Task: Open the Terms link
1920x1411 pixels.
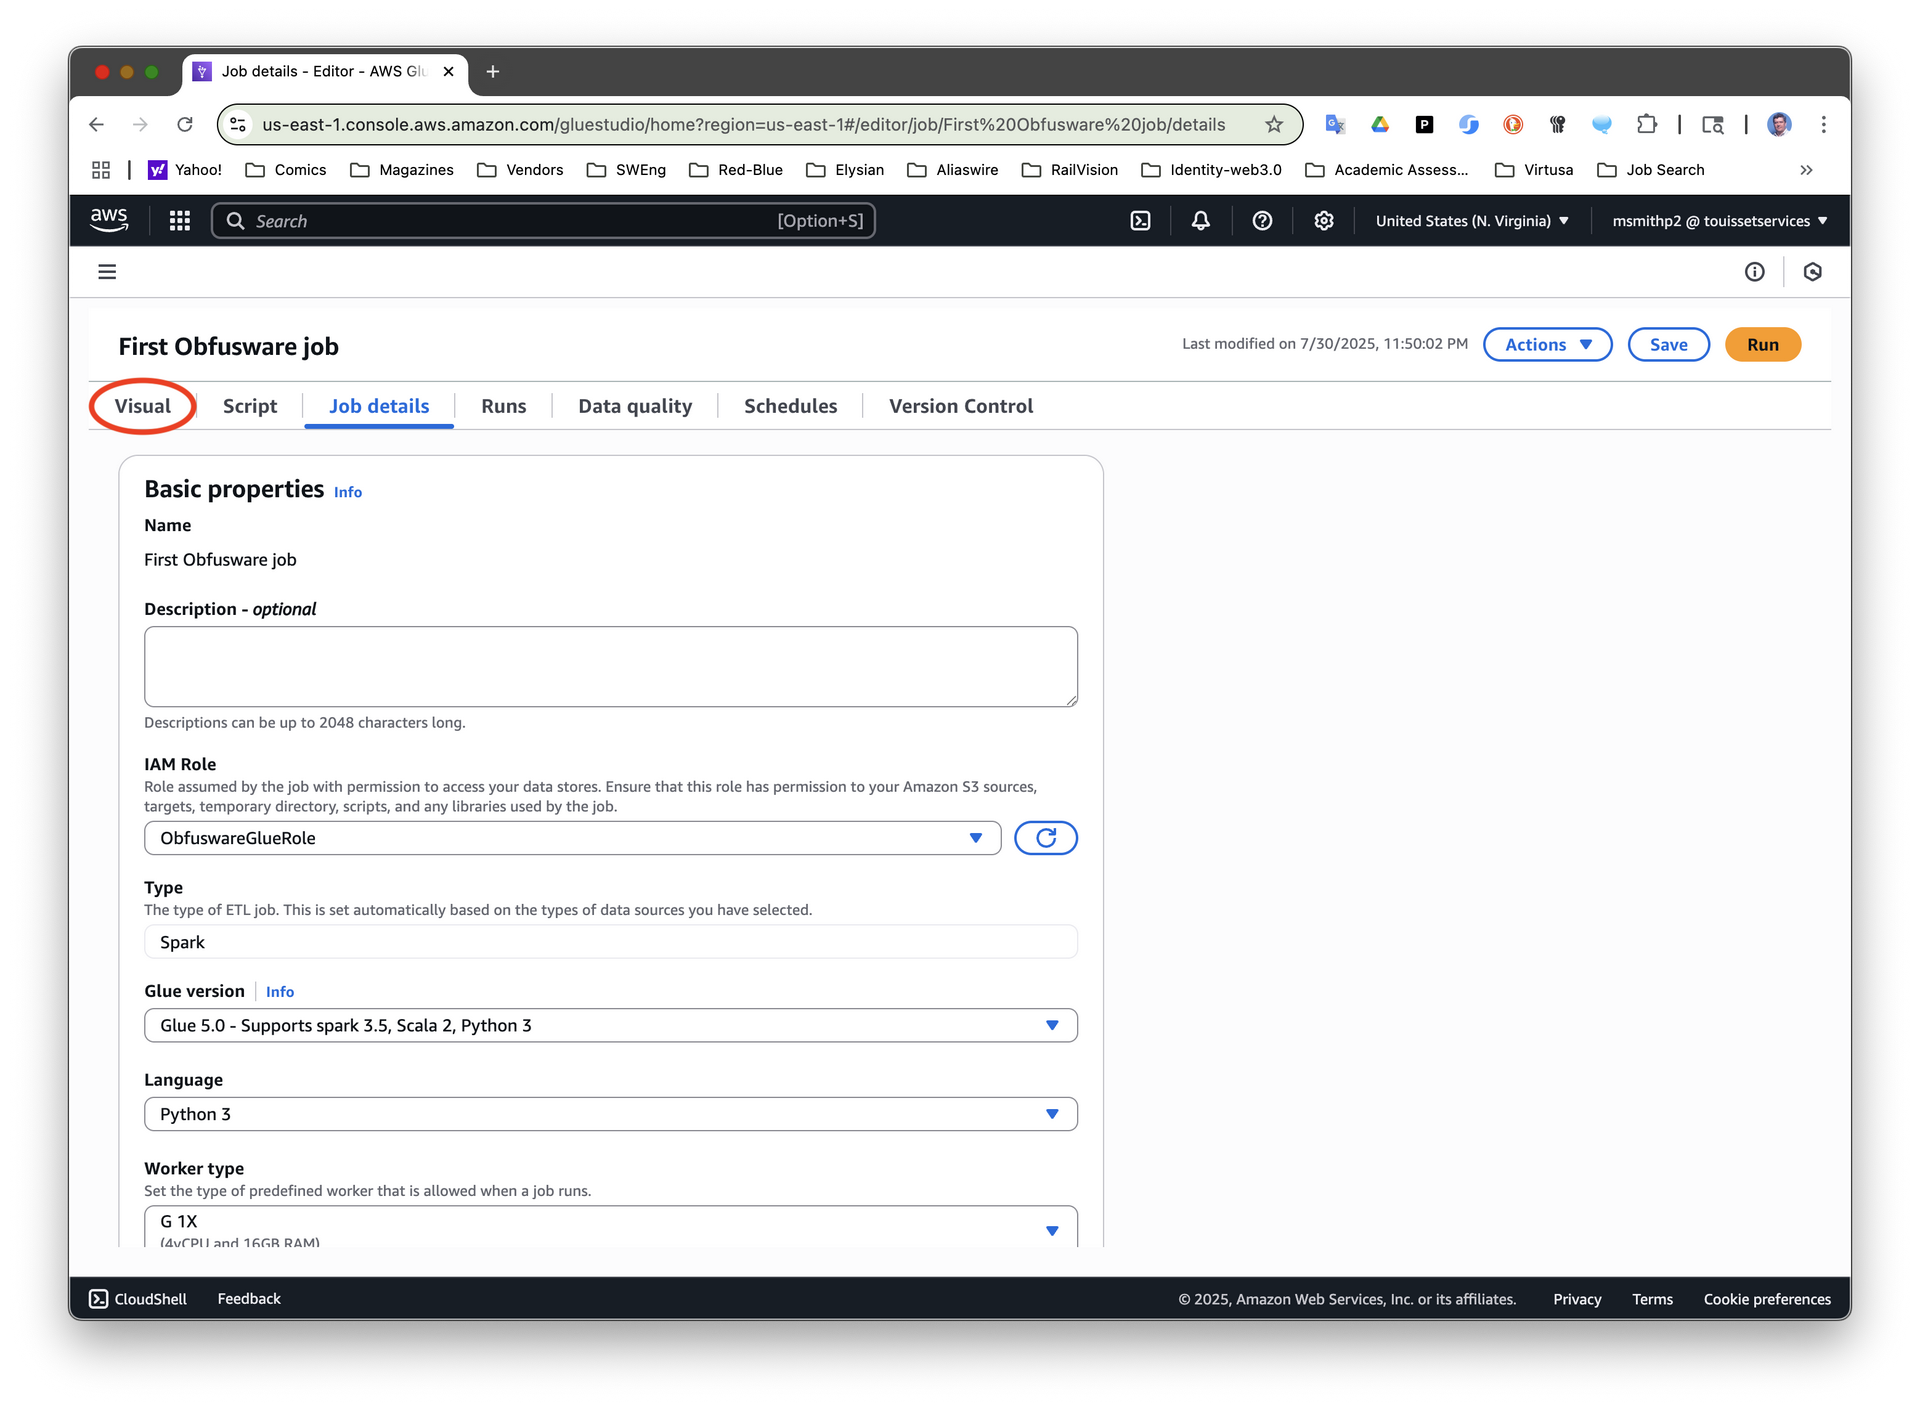Action: [x=1652, y=1299]
